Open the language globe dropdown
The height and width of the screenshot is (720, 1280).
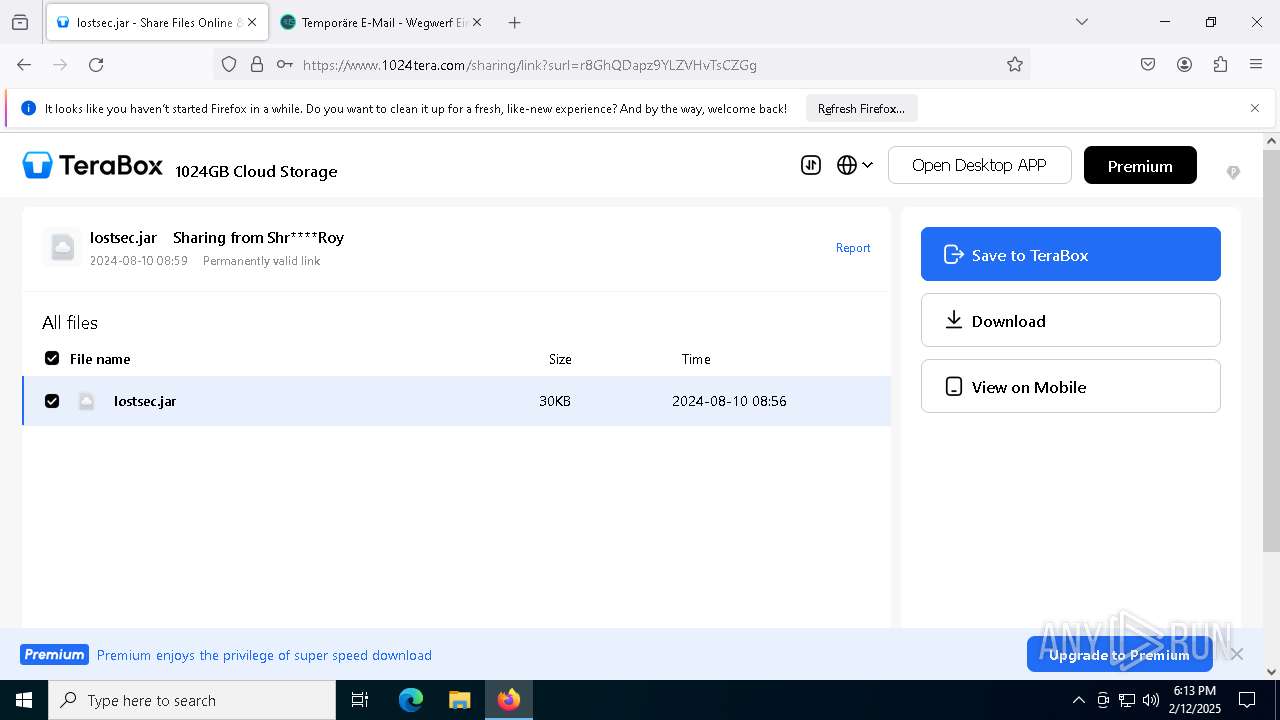point(854,165)
